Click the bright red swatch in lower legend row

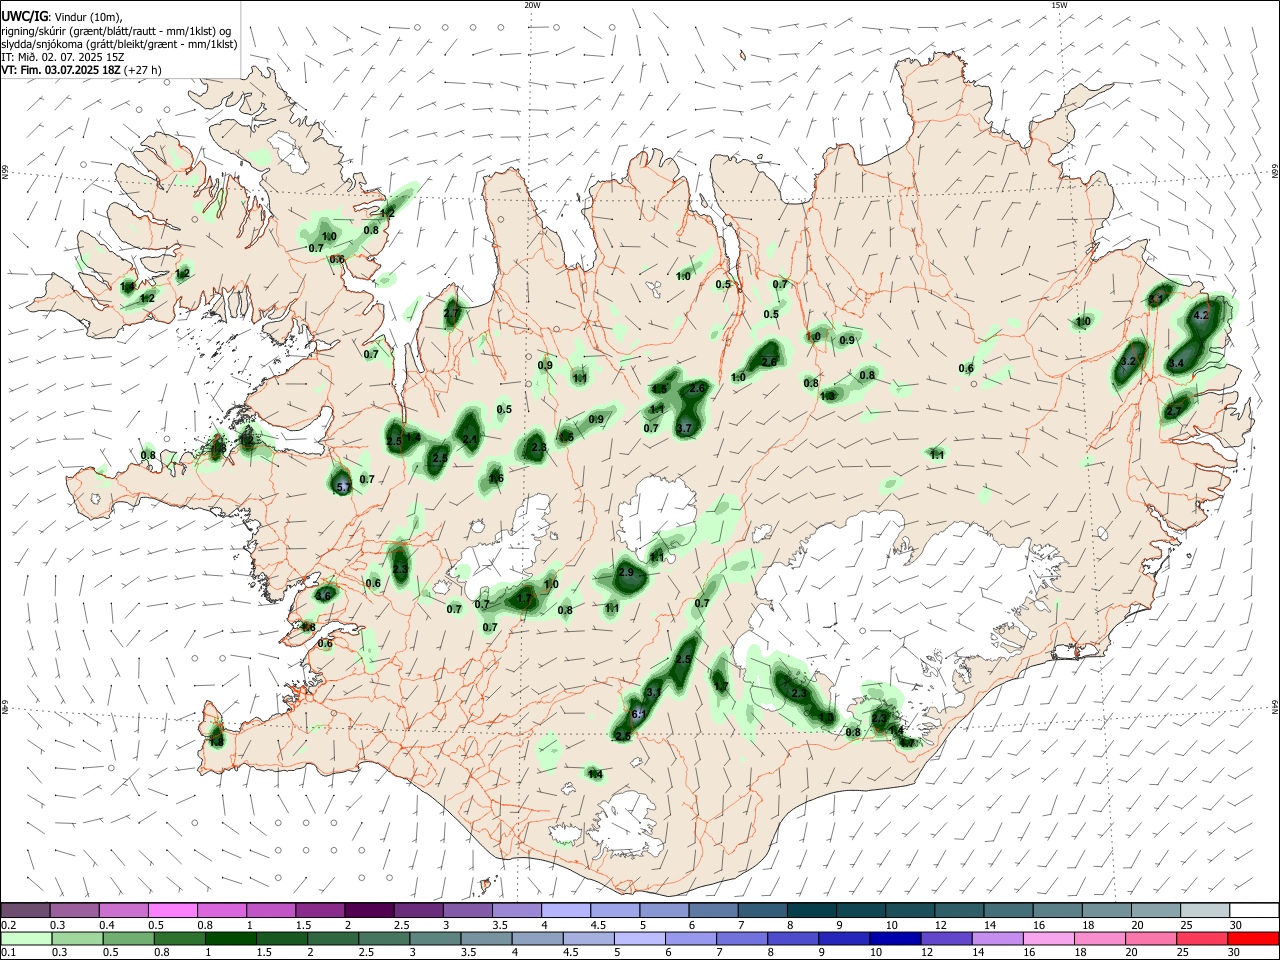click(1254, 938)
